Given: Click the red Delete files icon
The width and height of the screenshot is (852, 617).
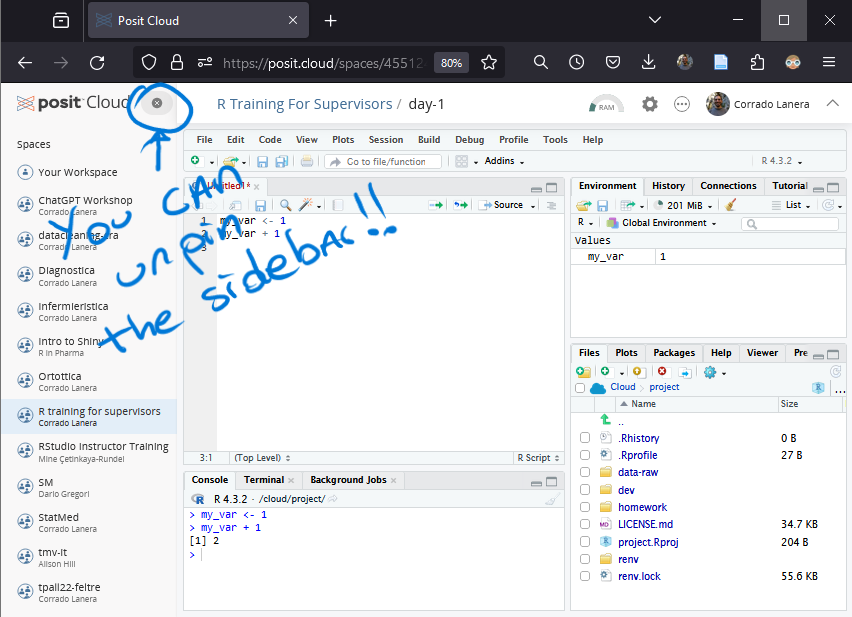Looking at the screenshot, I should click(662, 372).
